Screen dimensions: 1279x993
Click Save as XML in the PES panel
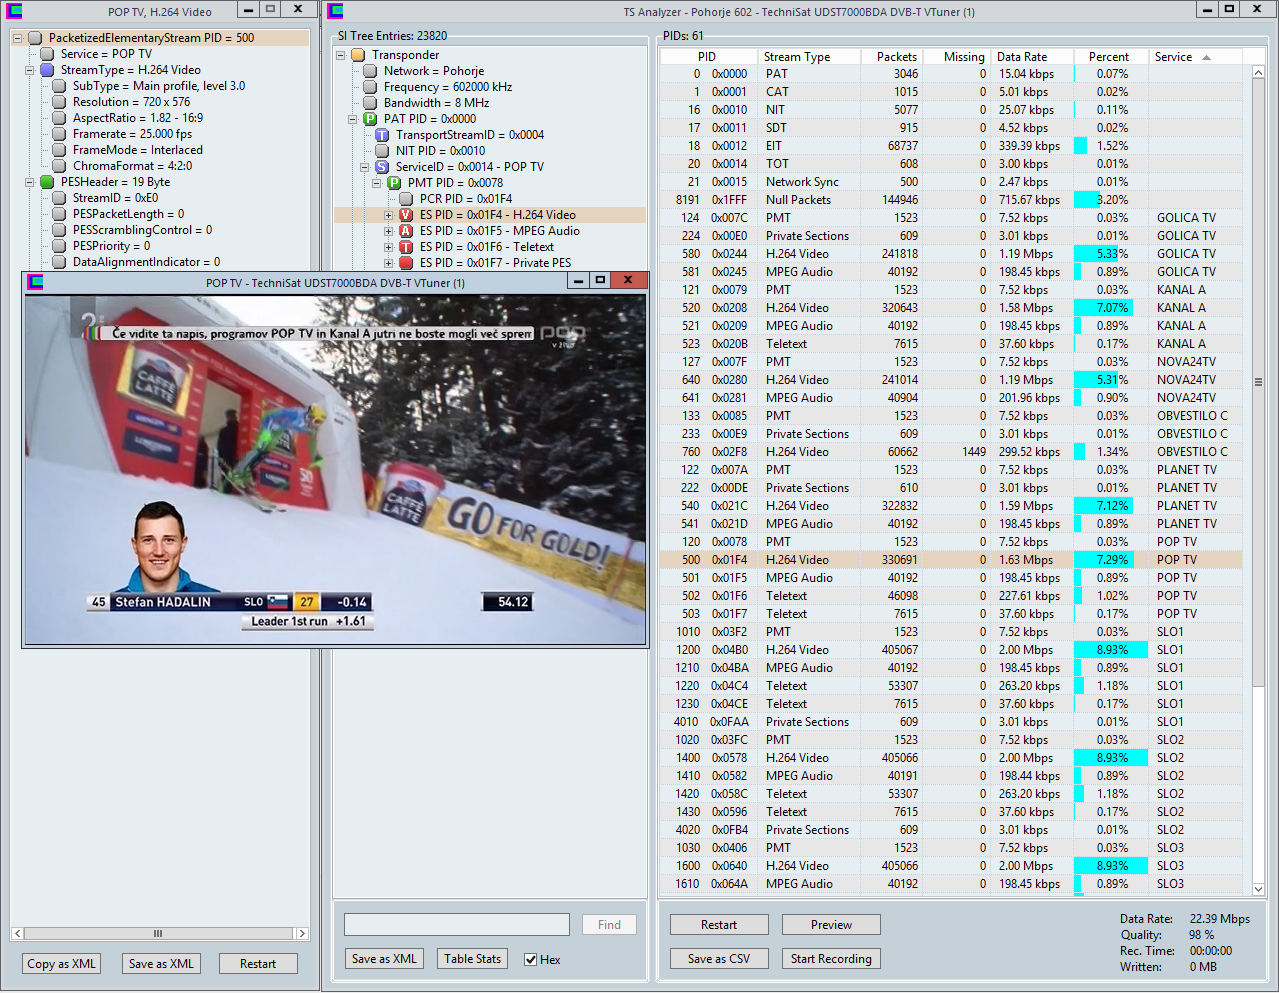pos(161,964)
